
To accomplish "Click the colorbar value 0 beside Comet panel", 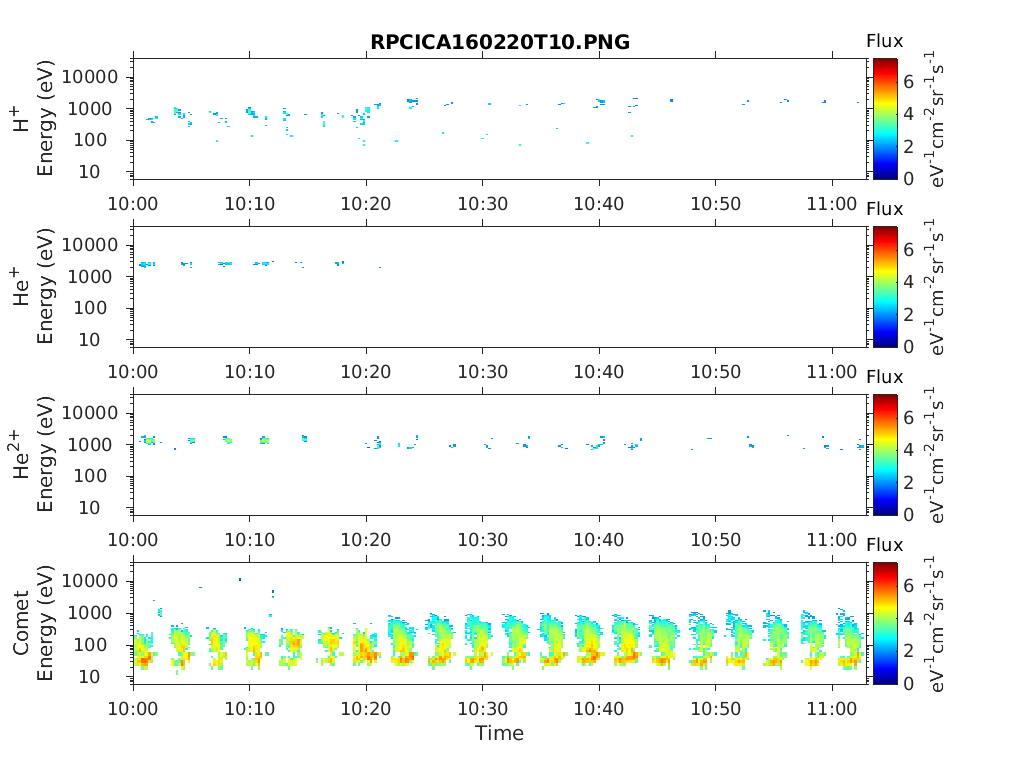I will coord(908,683).
